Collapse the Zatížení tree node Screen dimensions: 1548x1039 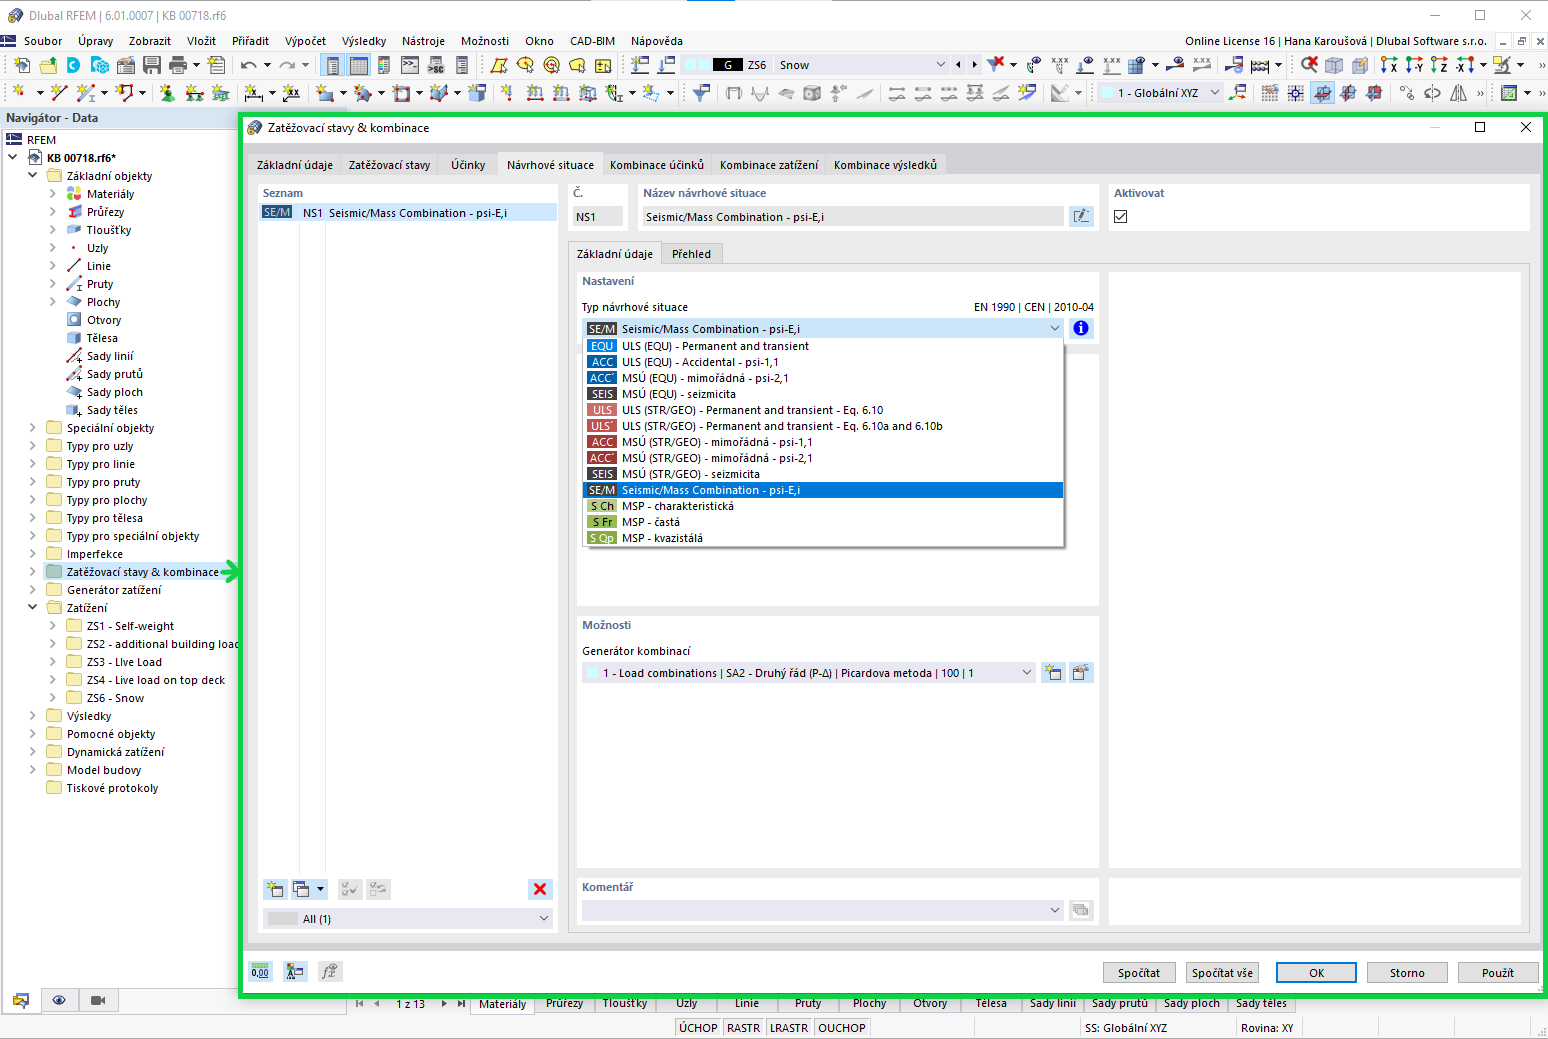(33, 608)
